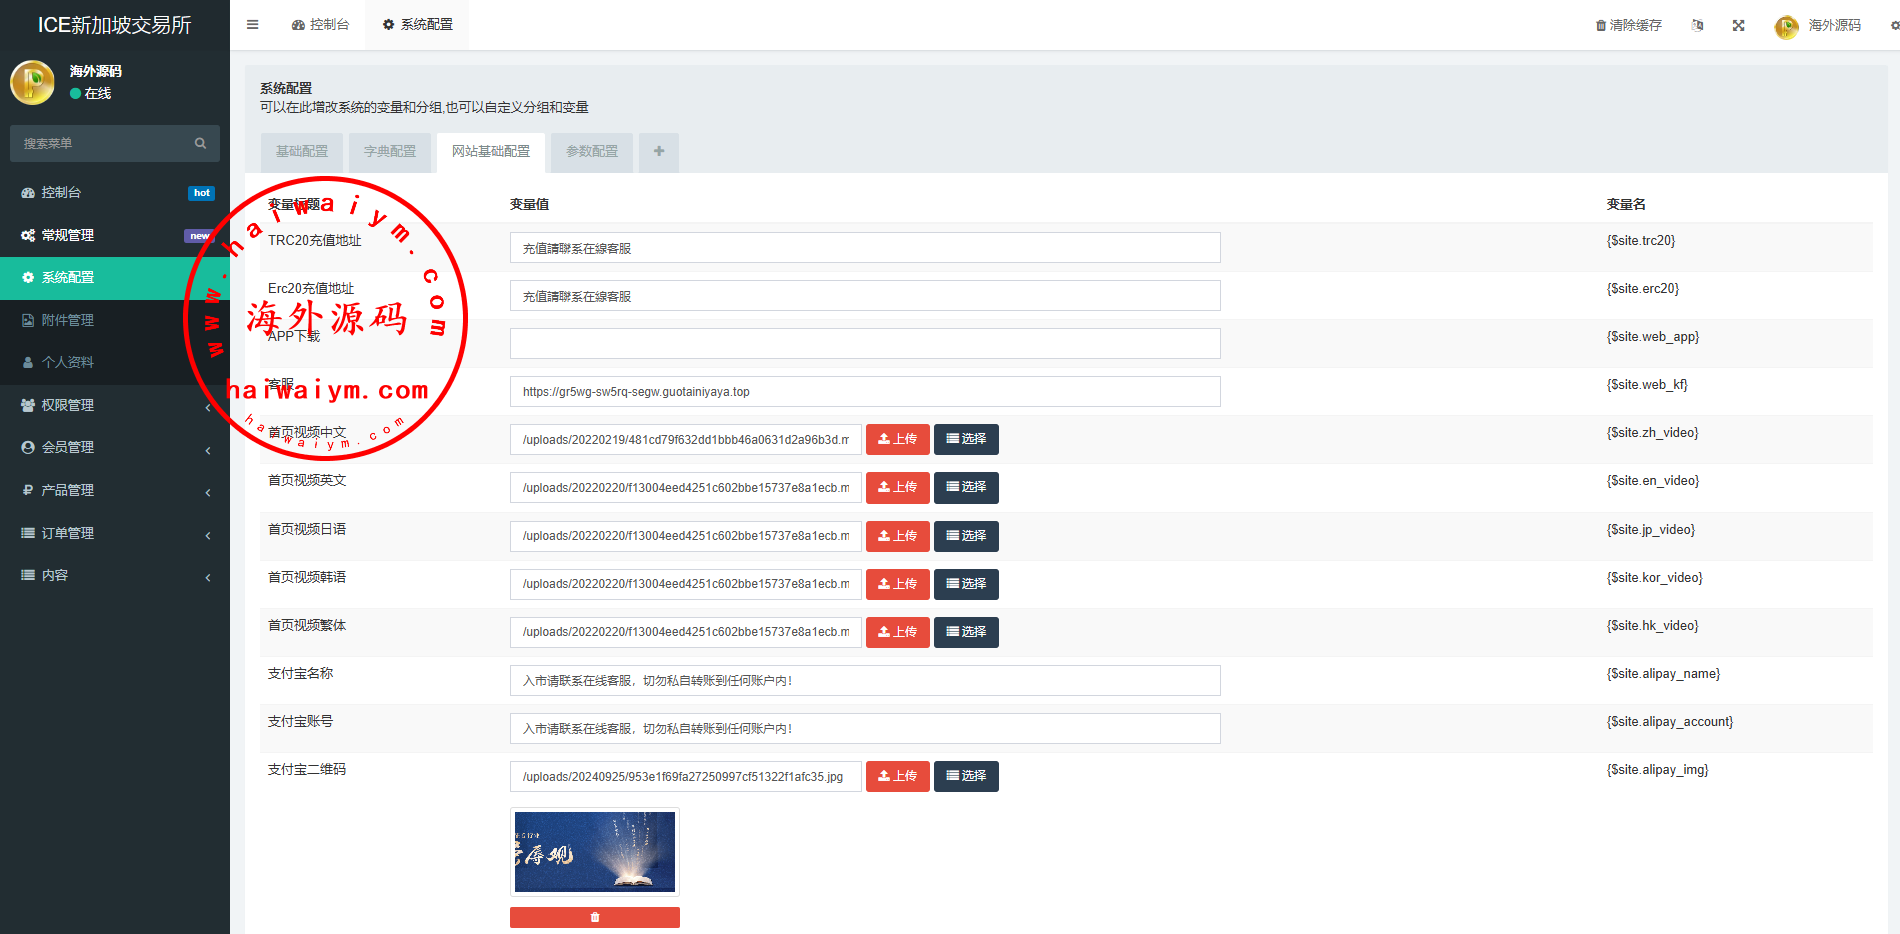Expand the 产品管理 sidebar menu
This screenshot has width=1900, height=934.
115,490
